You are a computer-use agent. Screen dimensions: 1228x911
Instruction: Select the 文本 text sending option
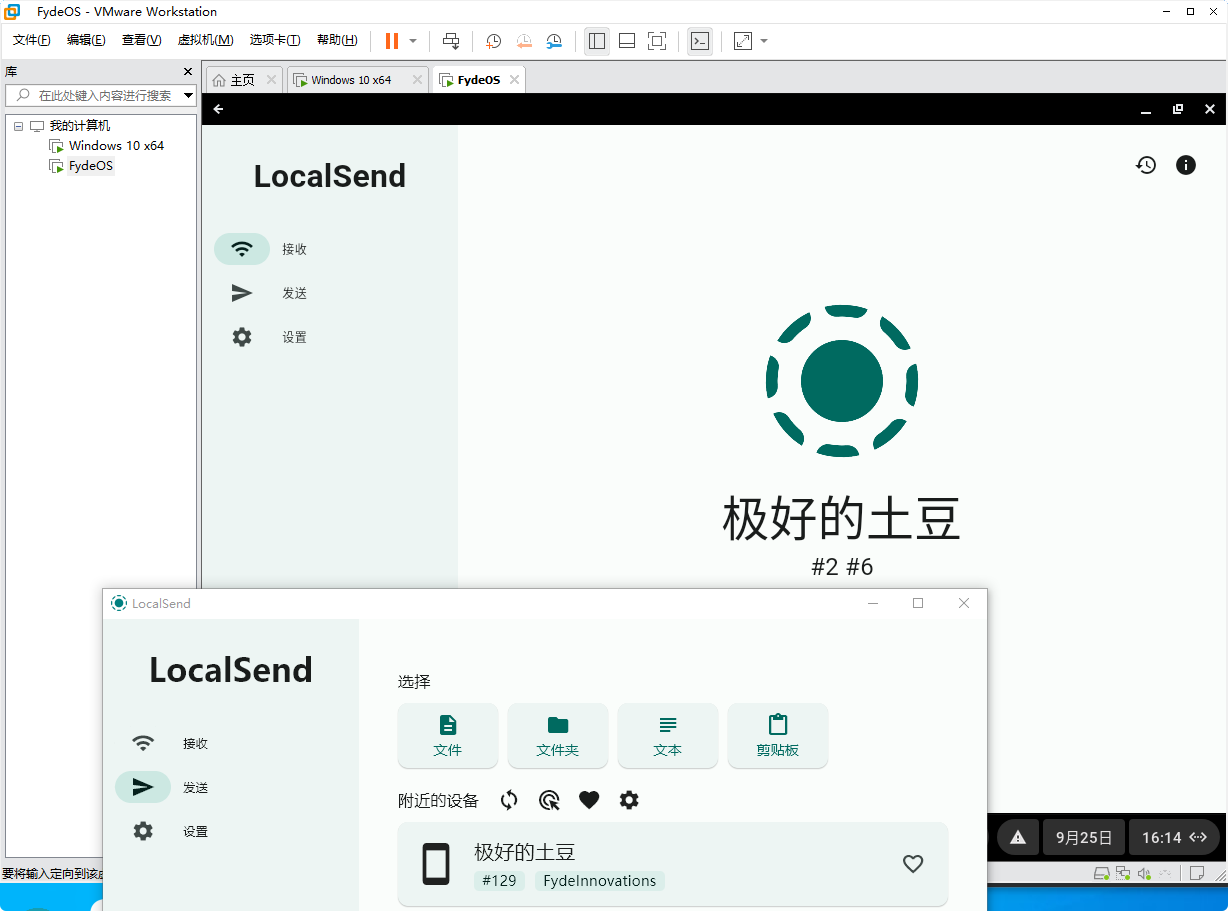668,736
